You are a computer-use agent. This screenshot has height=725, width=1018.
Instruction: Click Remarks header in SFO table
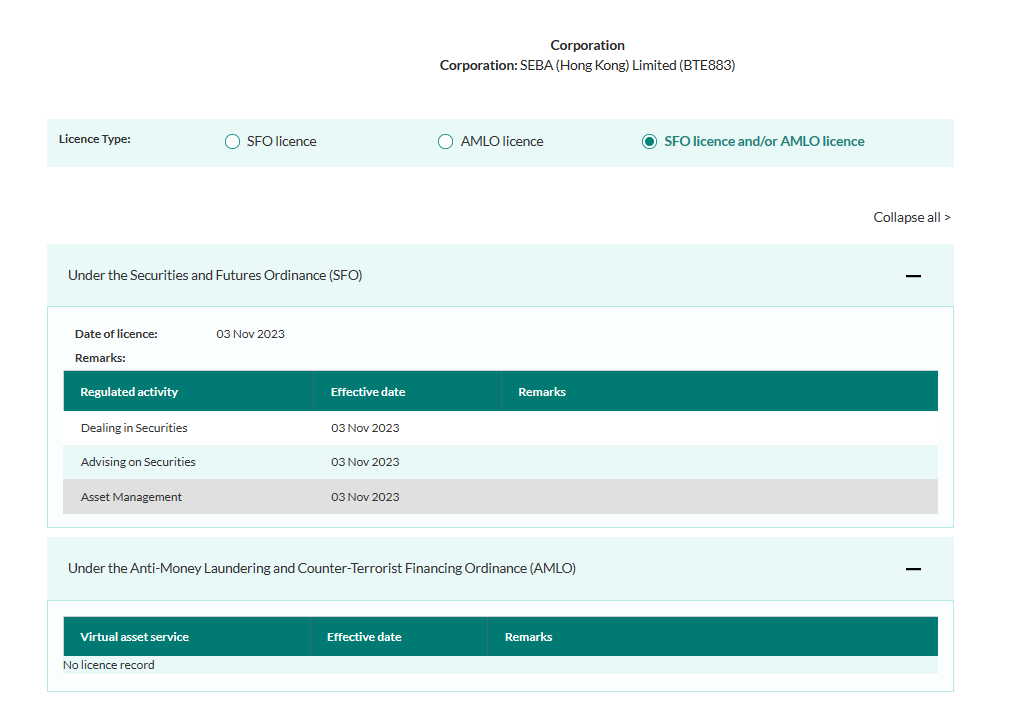(542, 392)
